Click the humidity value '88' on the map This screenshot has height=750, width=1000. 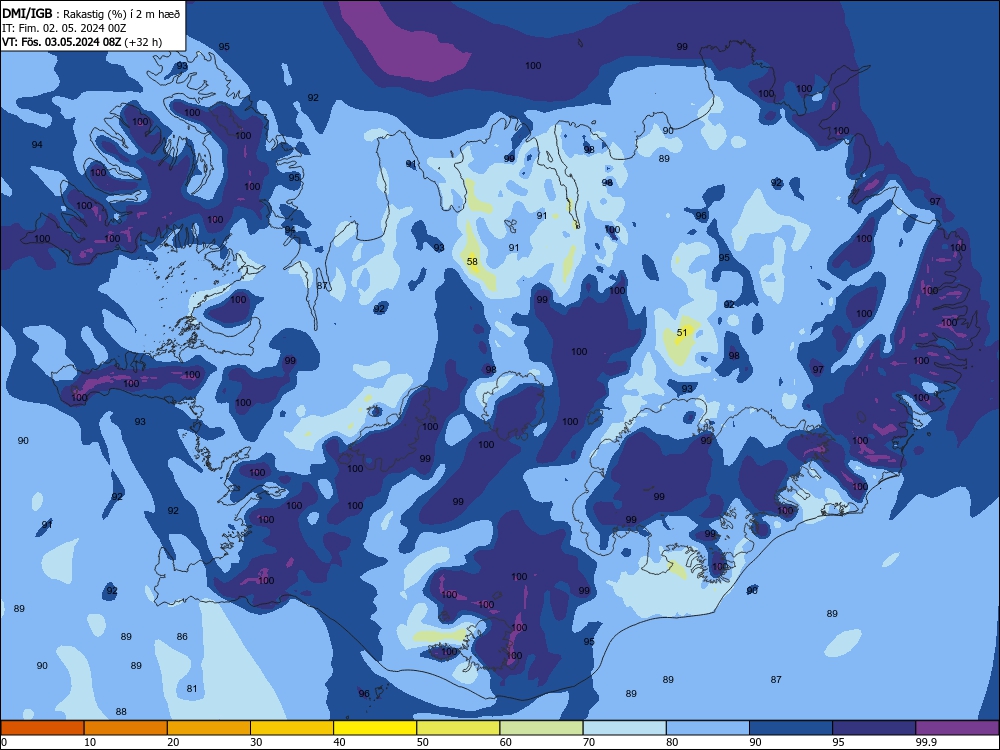(121, 712)
